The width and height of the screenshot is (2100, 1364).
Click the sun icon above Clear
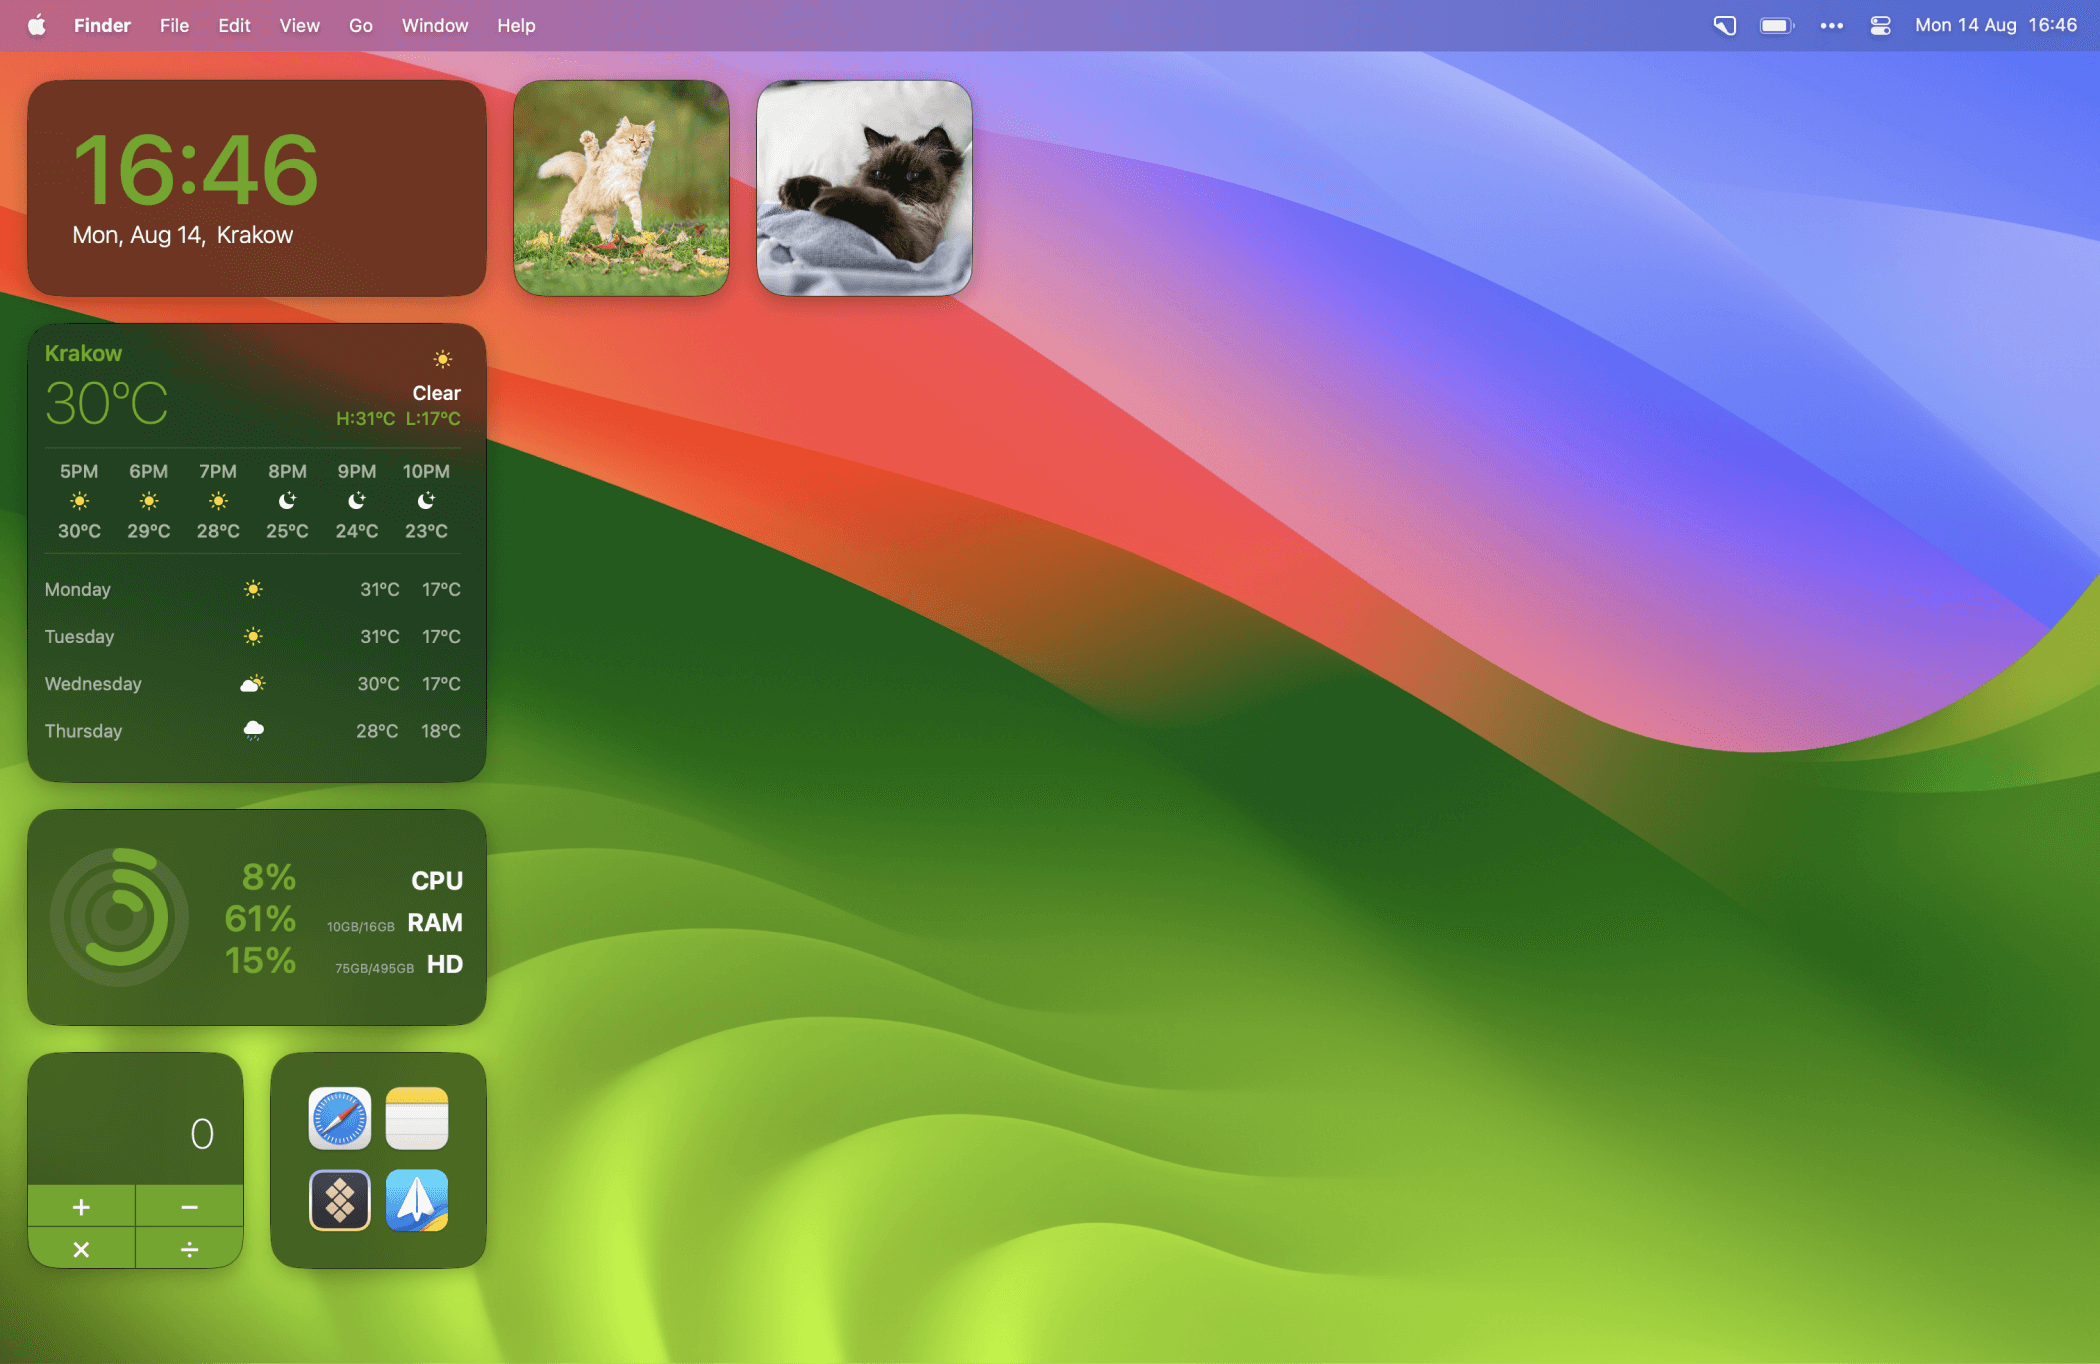pos(442,359)
